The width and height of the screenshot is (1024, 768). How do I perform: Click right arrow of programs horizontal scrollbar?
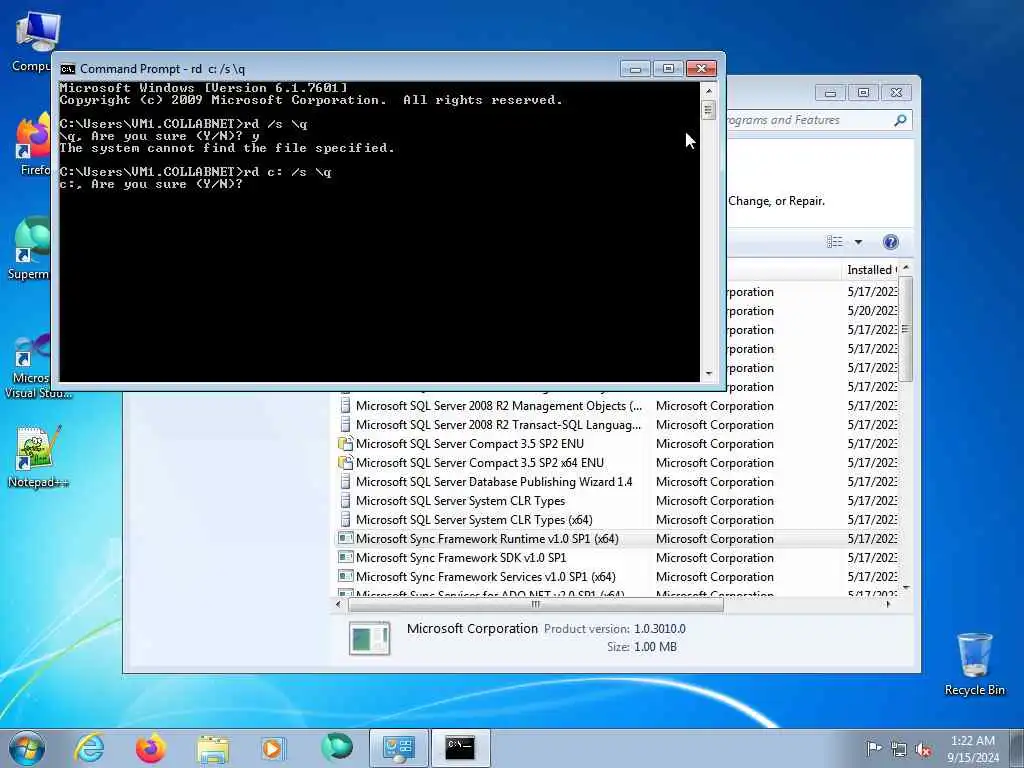(888, 604)
